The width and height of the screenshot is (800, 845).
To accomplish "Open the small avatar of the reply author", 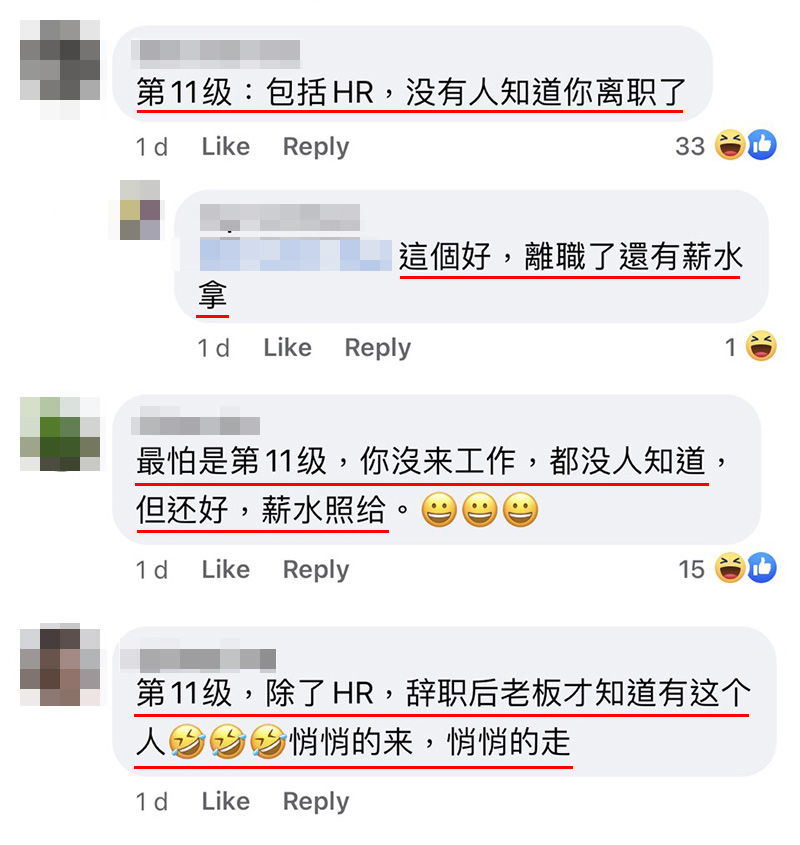I will (140, 210).
